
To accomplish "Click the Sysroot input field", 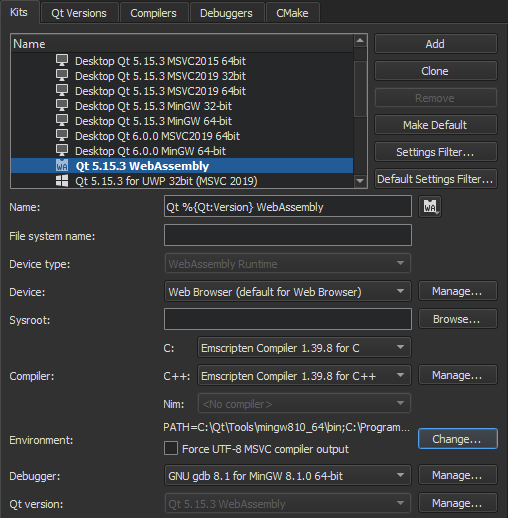I will (288, 319).
